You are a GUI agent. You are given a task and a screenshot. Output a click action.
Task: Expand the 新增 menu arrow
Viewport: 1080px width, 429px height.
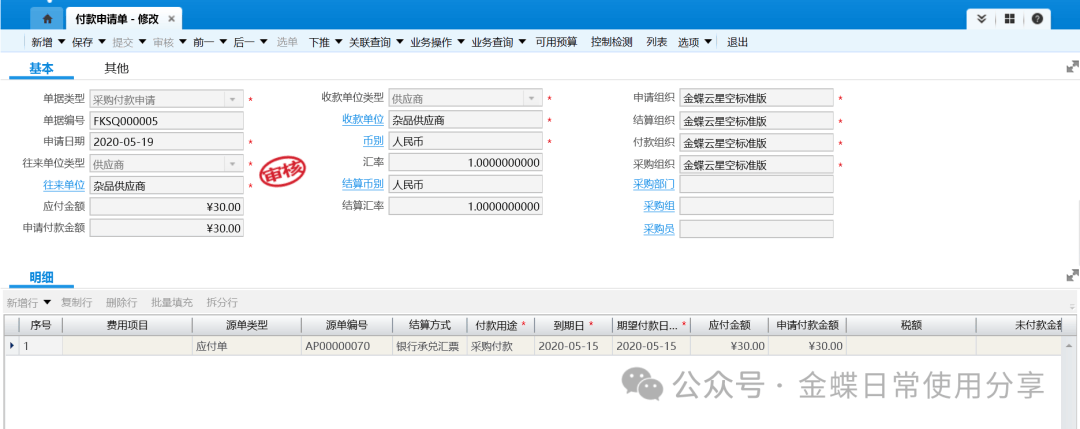(x=61, y=42)
